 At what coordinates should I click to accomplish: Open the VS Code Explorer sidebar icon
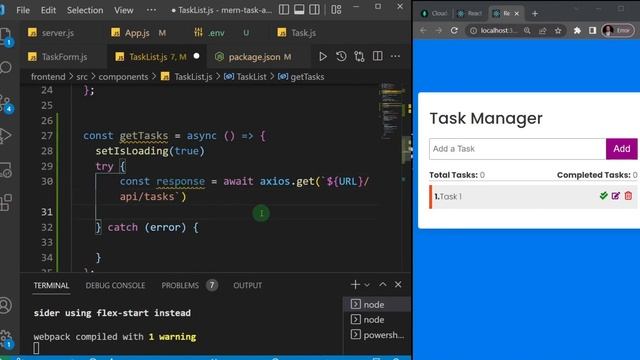(x=6, y=36)
